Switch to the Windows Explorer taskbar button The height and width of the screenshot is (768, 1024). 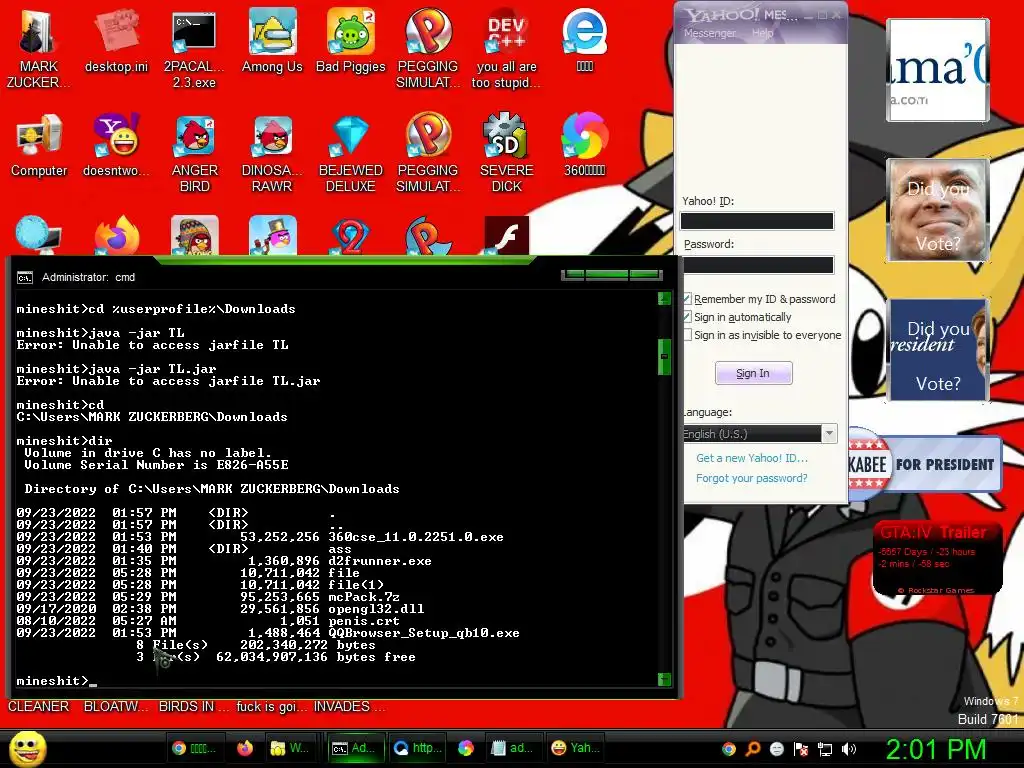click(x=291, y=748)
